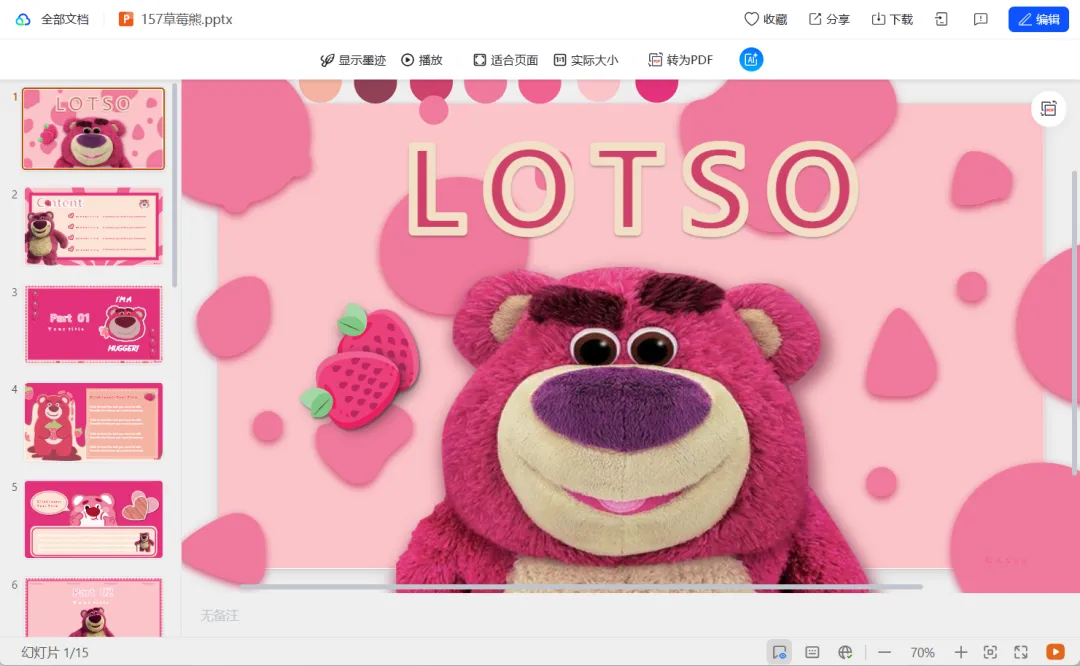The height and width of the screenshot is (666, 1080).
Task: Click 转为PDF convert button
Action: [x=681, y=60]
